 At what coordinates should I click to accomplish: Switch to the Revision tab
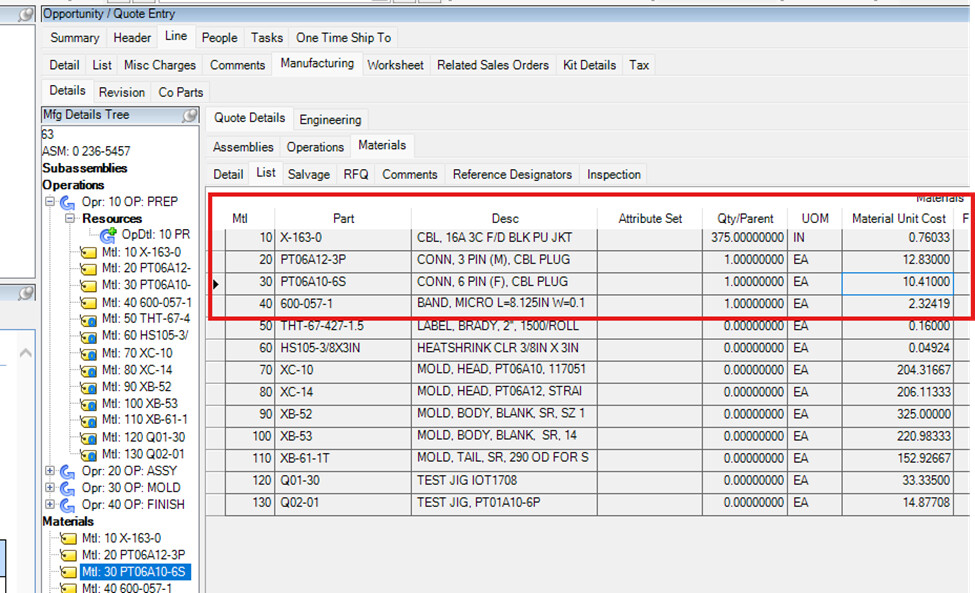(121, 93)
